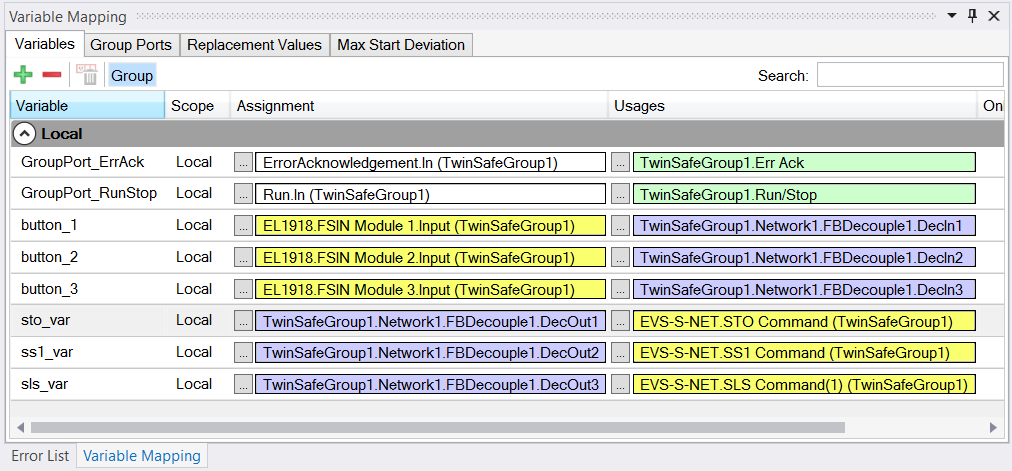Click the horizontal scrollbar right arrow
The width and height of the screenshot is (1012, 471).
(993, 427)
